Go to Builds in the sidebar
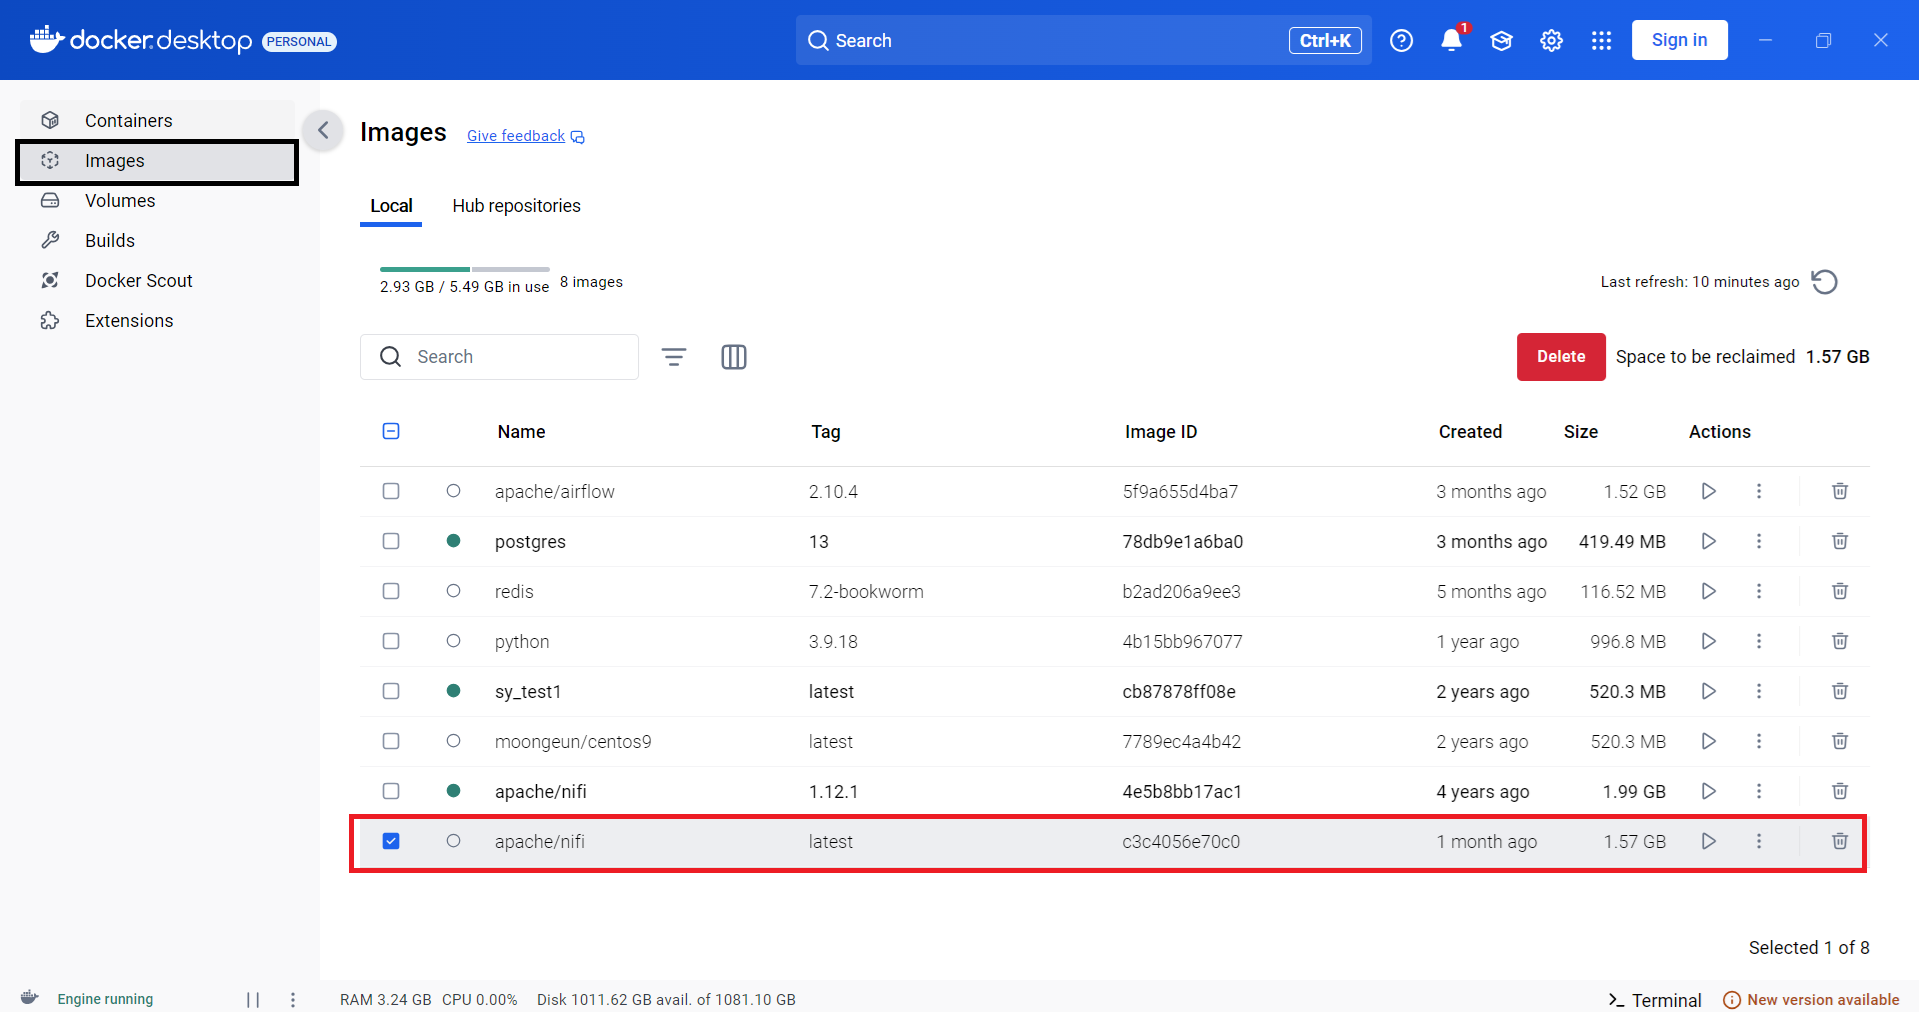The height and width of the screenshot is (1012, 1919). tap(157, 240)
